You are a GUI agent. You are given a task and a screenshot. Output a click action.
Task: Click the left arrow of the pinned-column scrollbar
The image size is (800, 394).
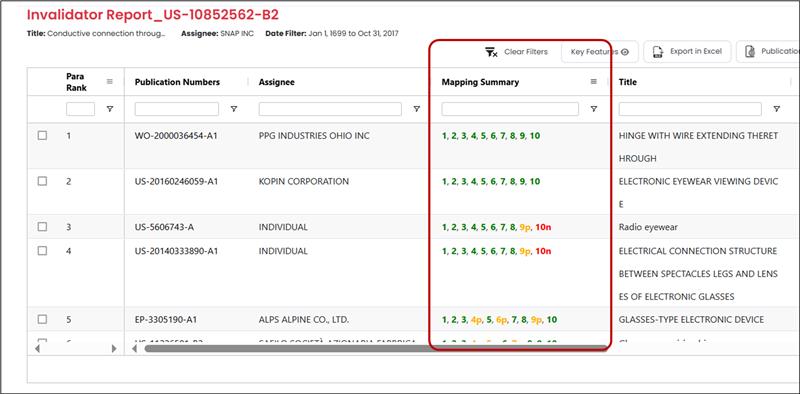pyautogui.click(x=37, y=349)
